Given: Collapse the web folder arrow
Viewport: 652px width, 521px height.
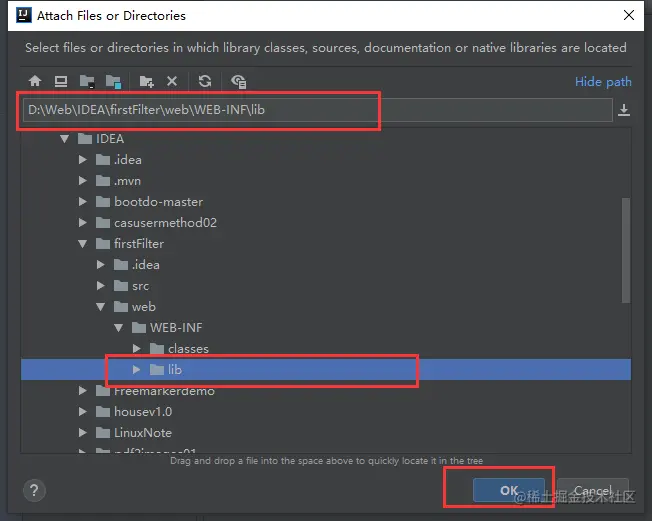Looking at the screenshot, I should coord(100,307).
